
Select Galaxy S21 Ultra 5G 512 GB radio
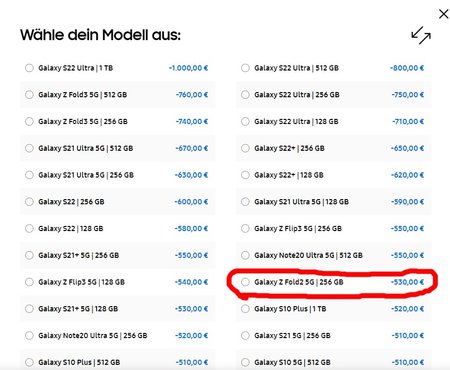[29, 148]
